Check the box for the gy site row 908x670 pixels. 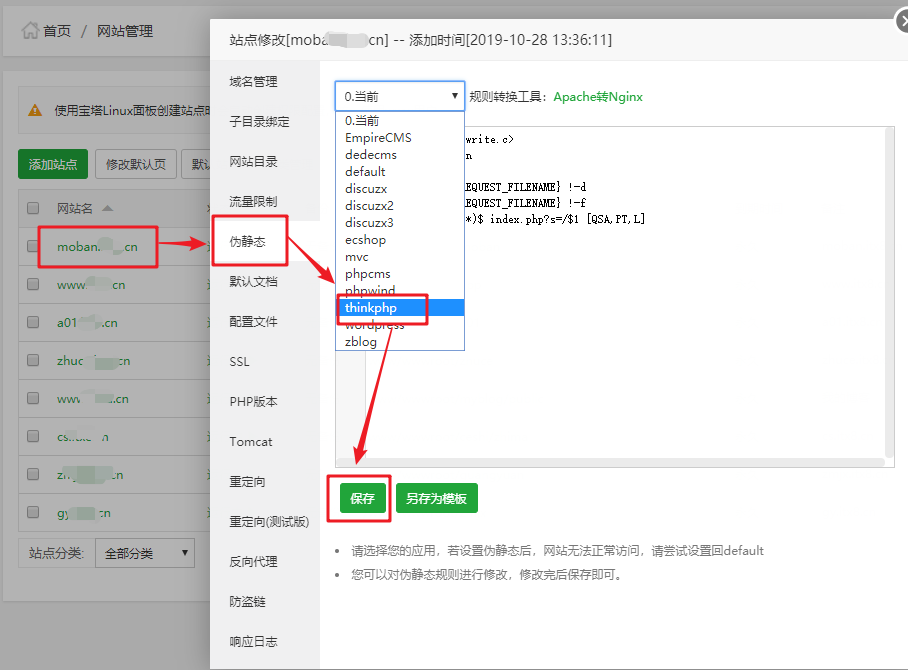(x=33, y=512)
